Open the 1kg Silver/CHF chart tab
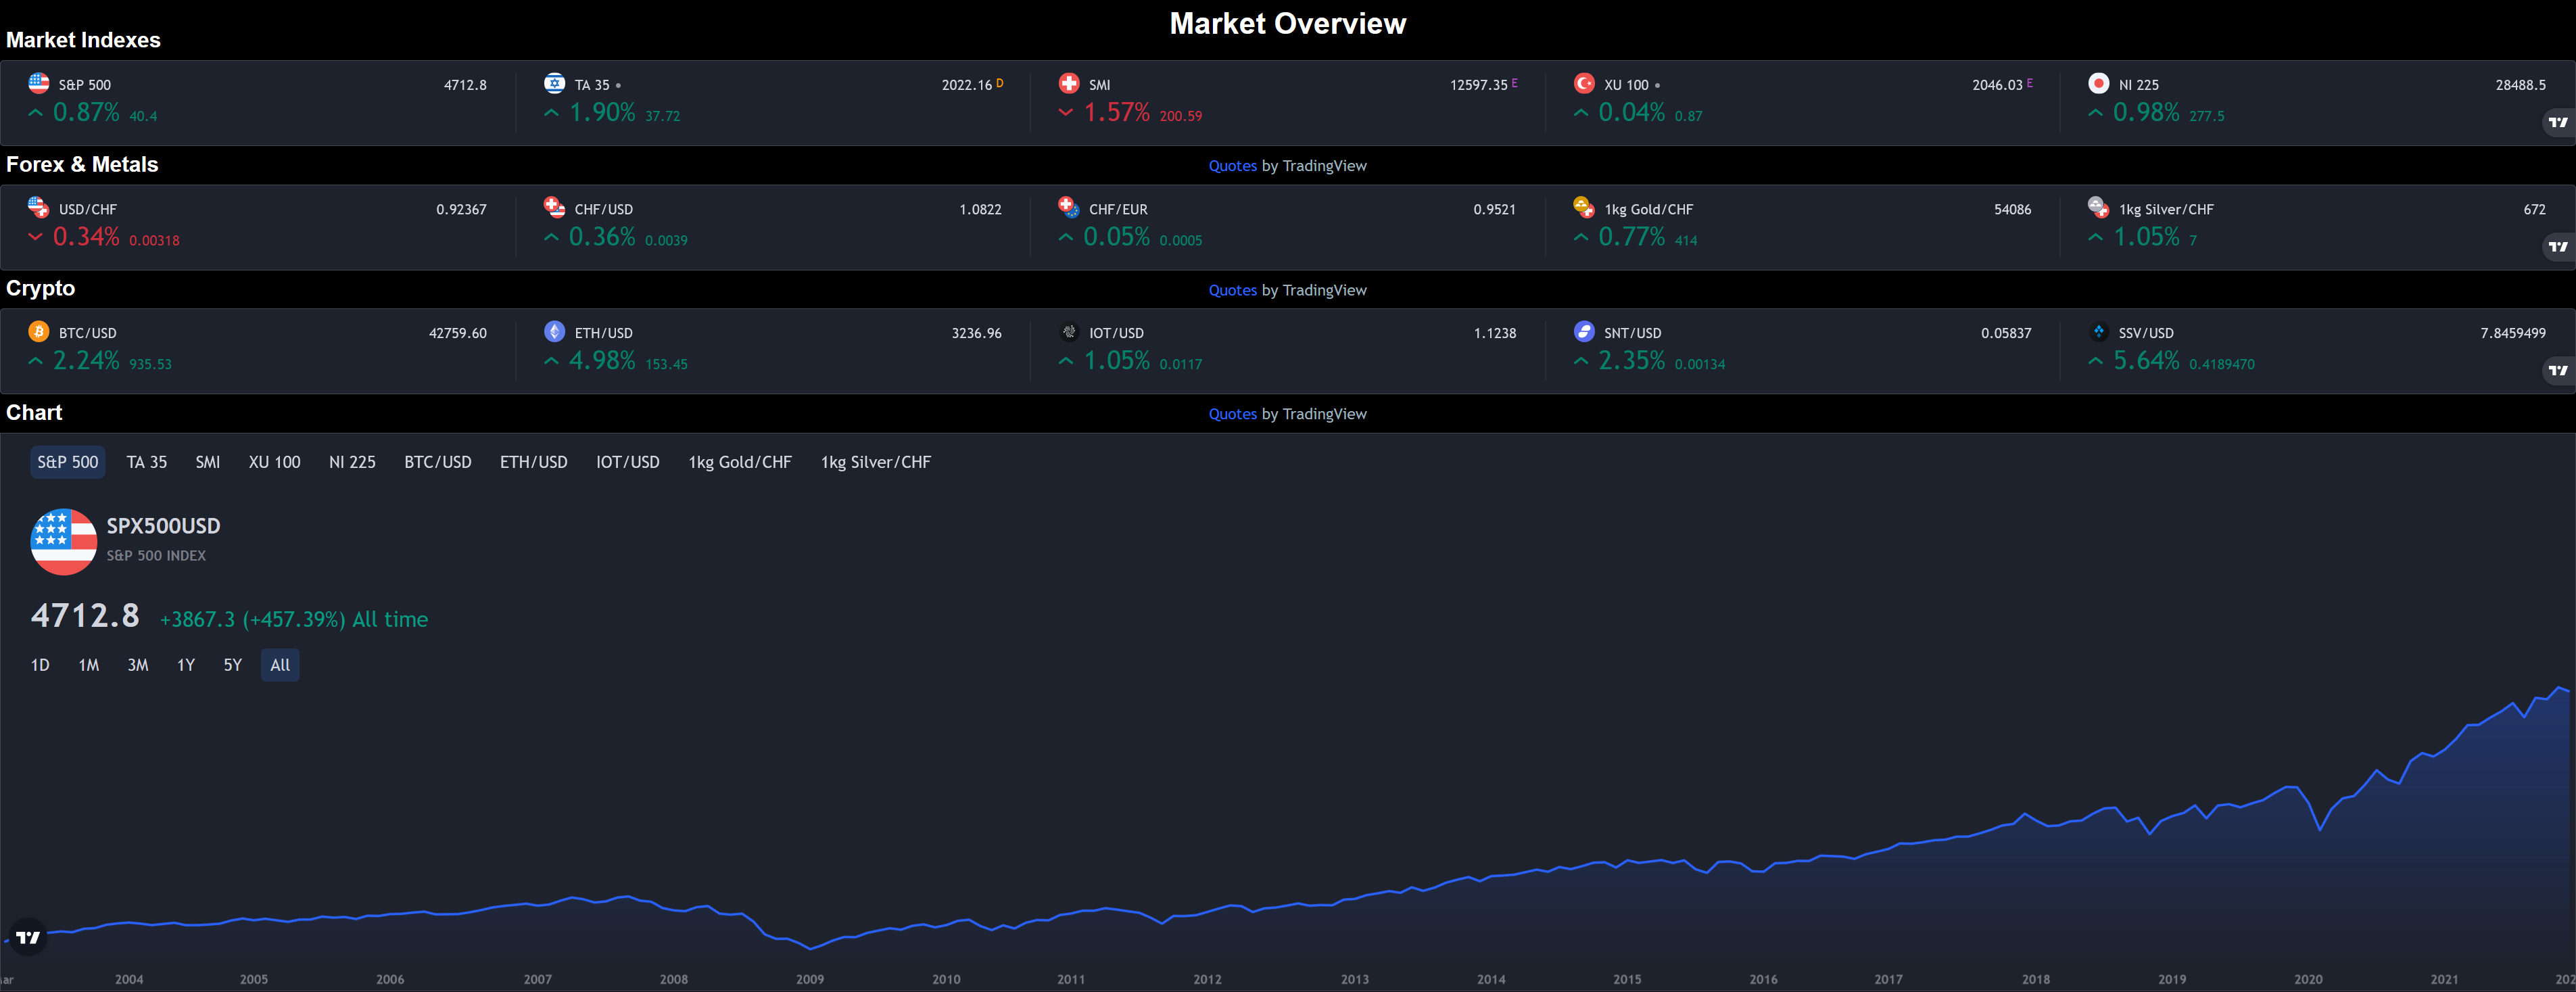Viewport: 2576px width, 992px height. [875, 462]
